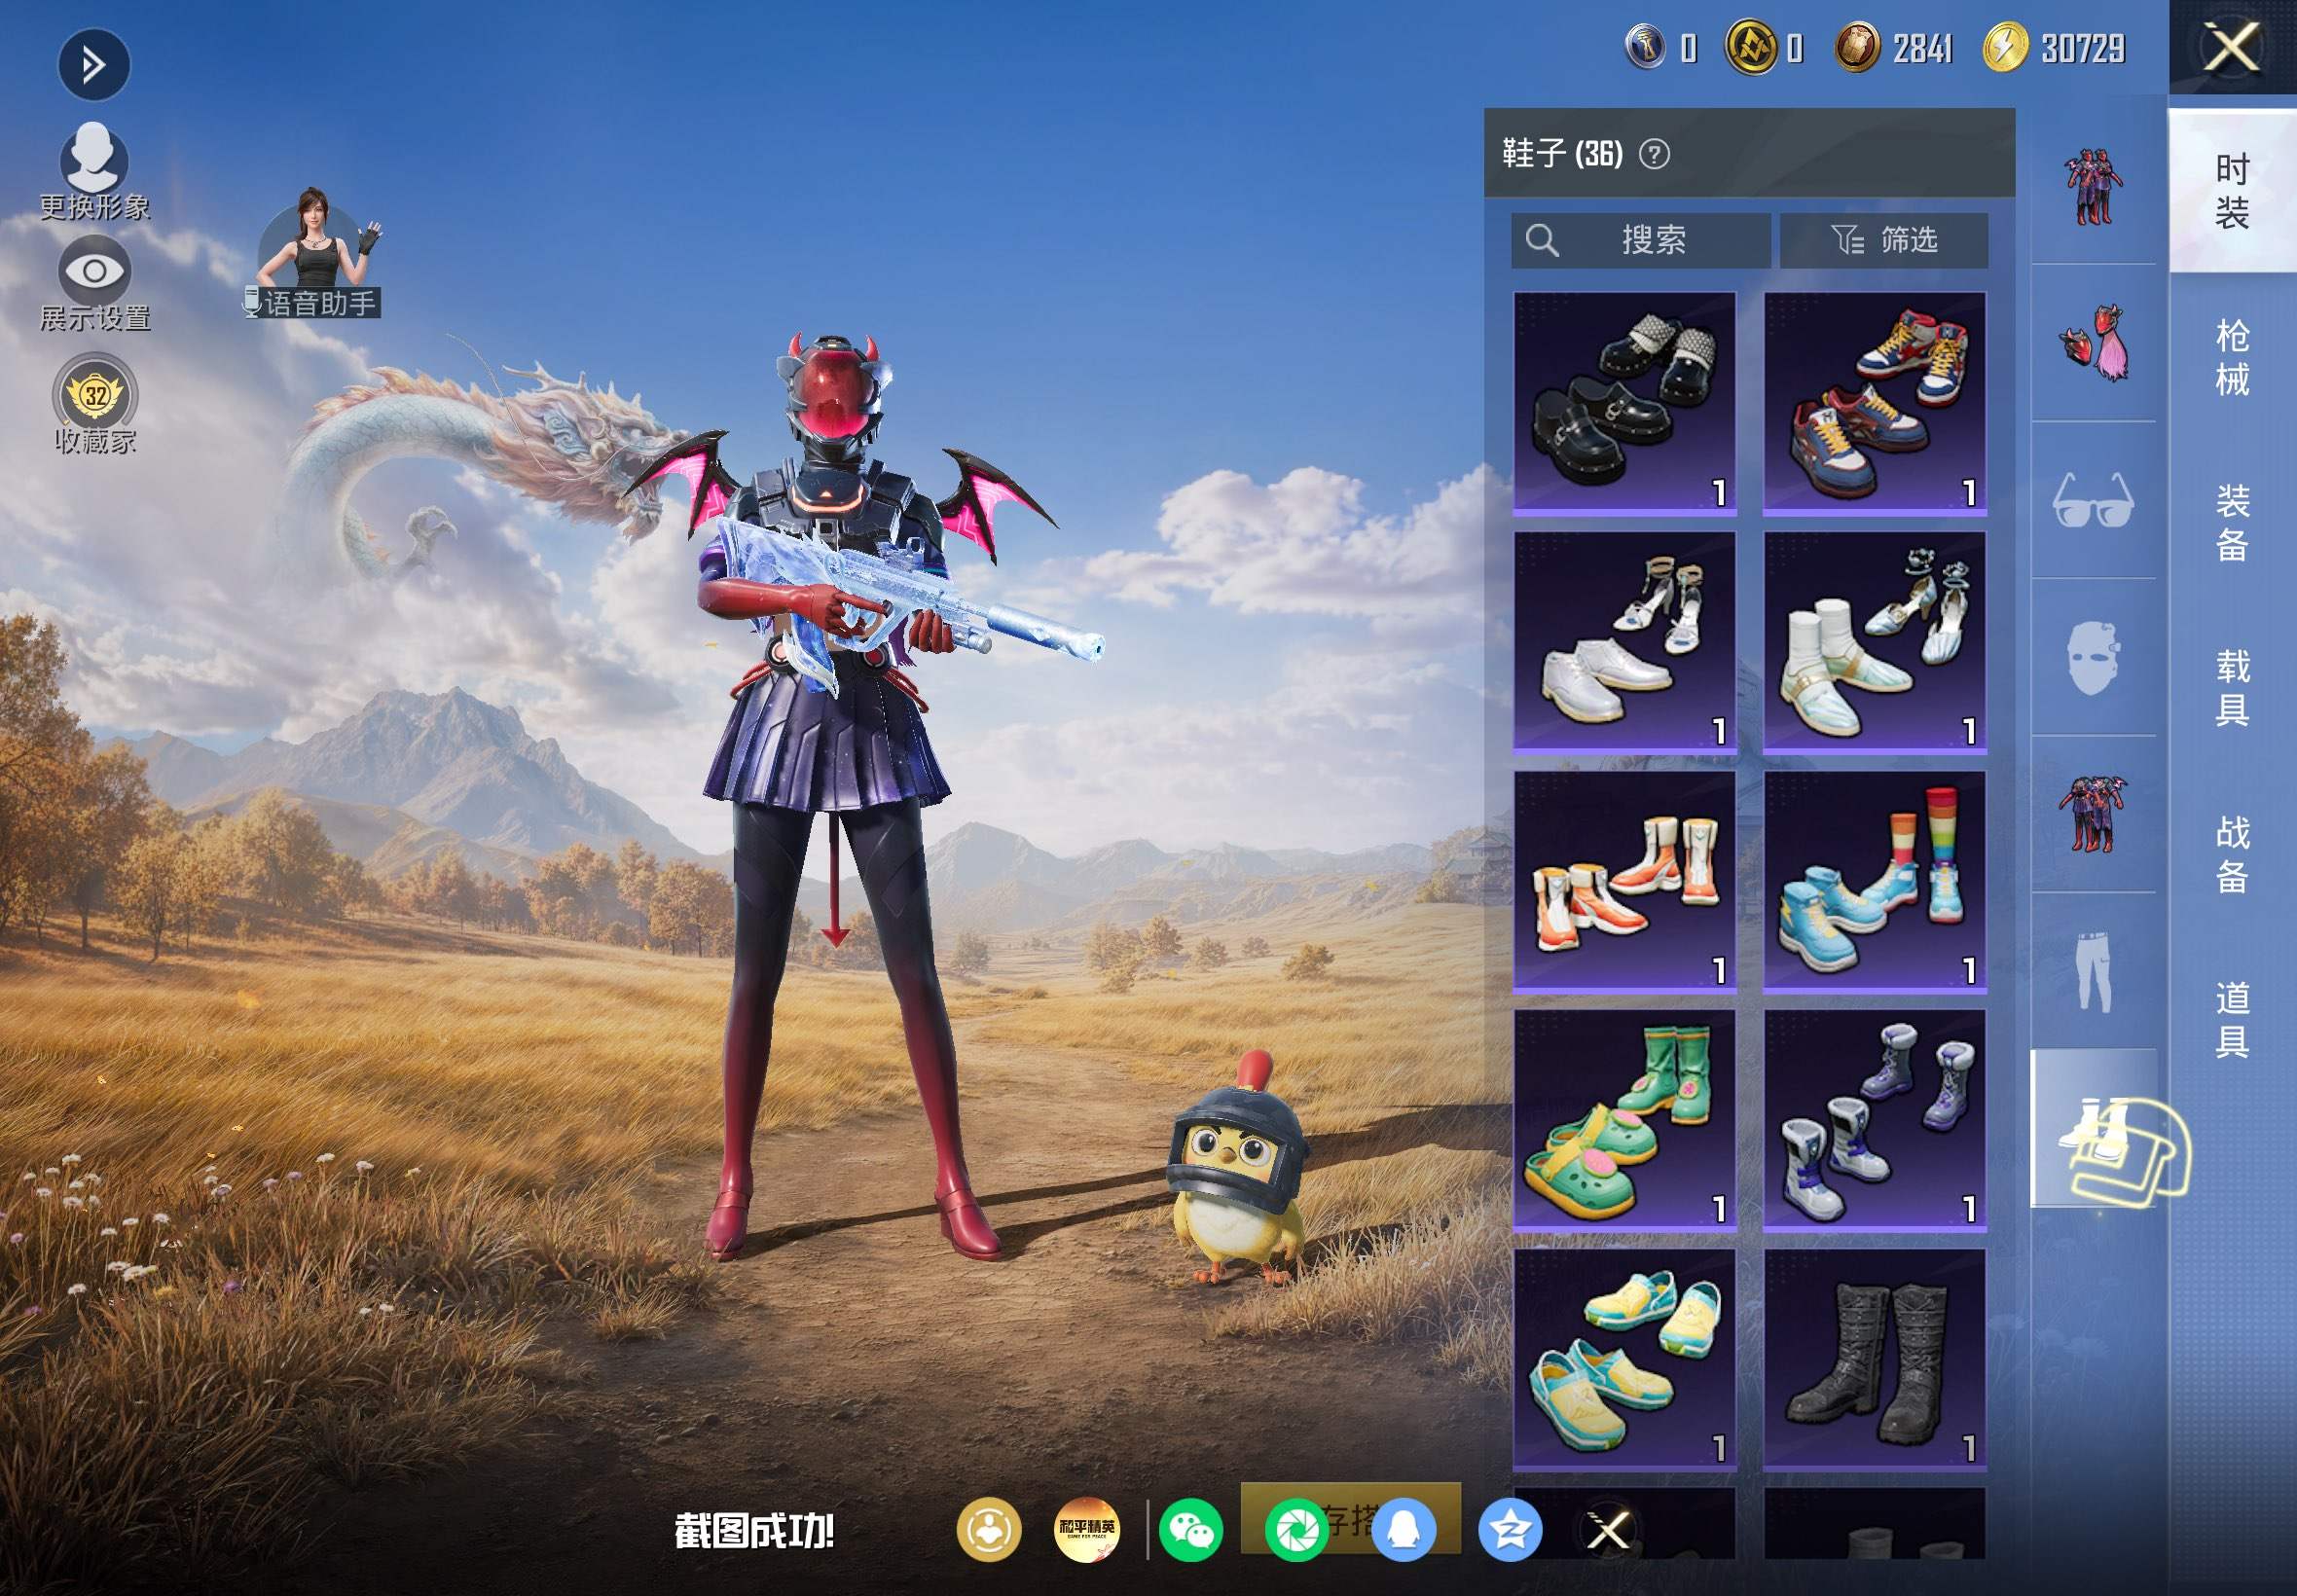Image resolution: width=2297 pixels, height=1596 pixels.
Task: Open the 语音助手 voice assistant
Action: click(x=314, y=253)
